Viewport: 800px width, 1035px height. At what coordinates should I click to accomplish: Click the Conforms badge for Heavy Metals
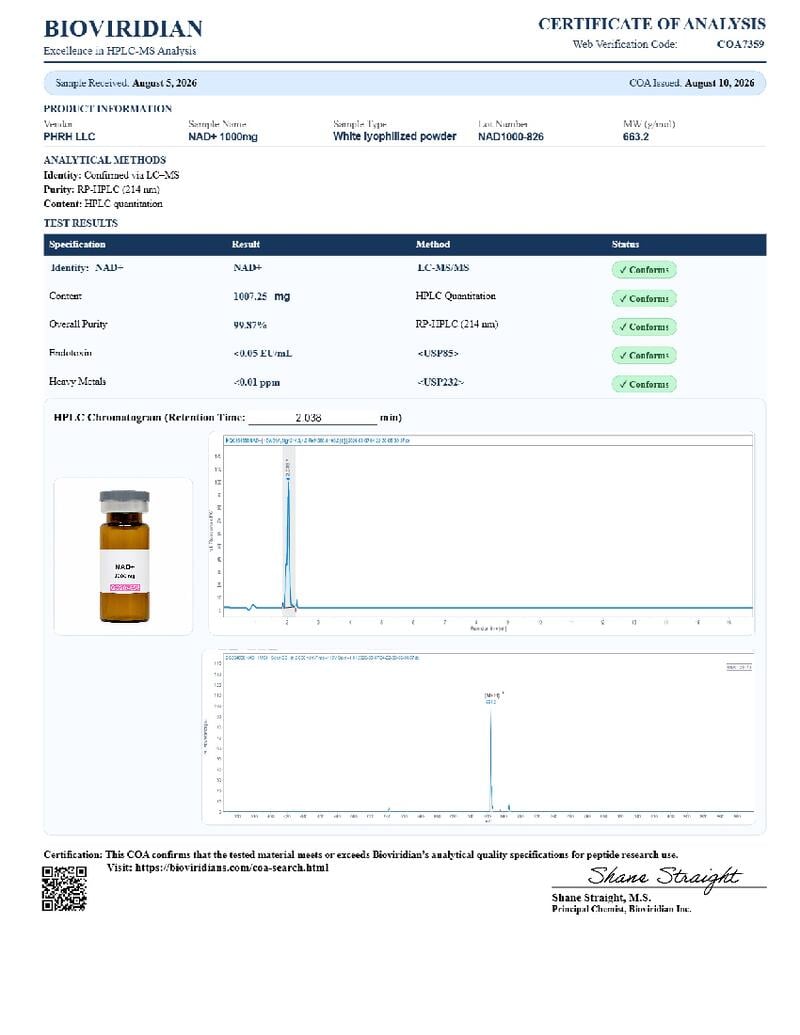coord(644,384)
